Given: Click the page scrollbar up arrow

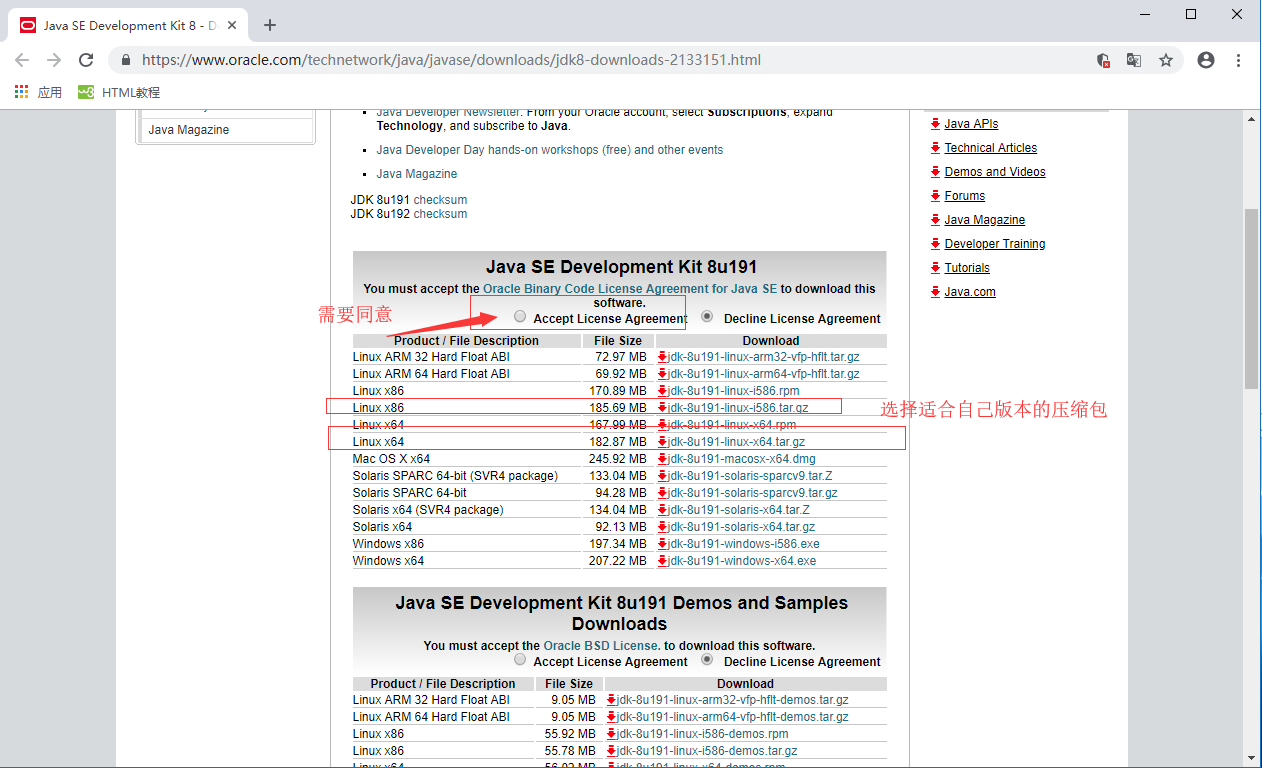Looking at the screenshot, I should point(1252,119).
